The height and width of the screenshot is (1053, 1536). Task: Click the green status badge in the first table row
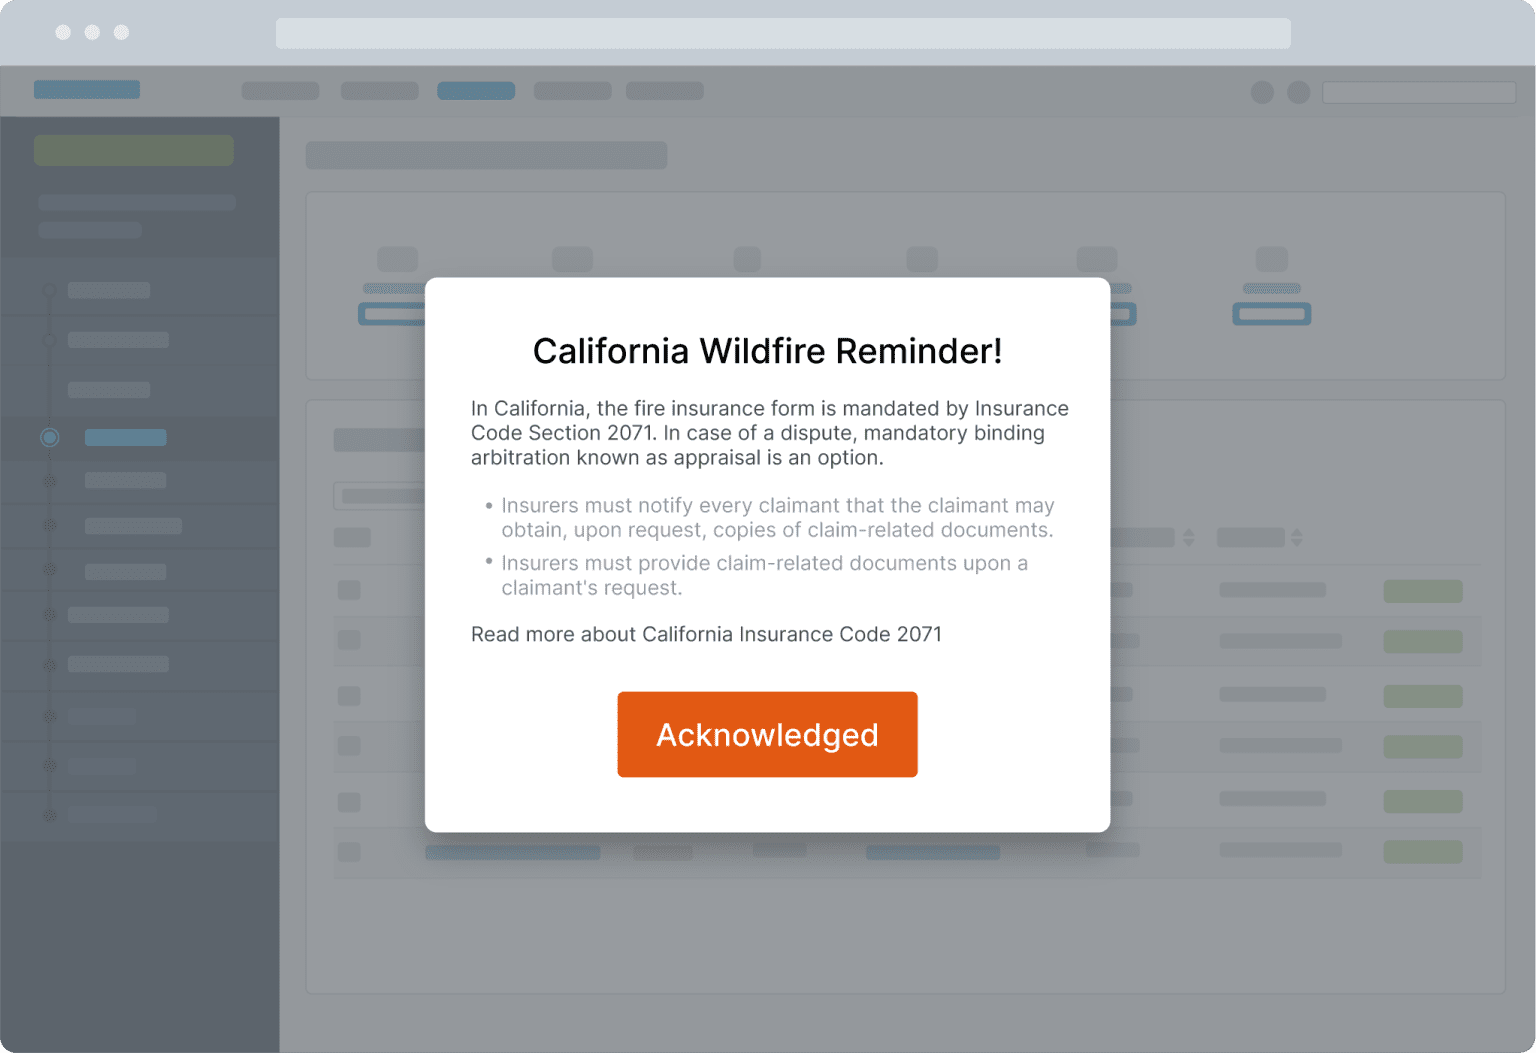tap(1422, 591)
